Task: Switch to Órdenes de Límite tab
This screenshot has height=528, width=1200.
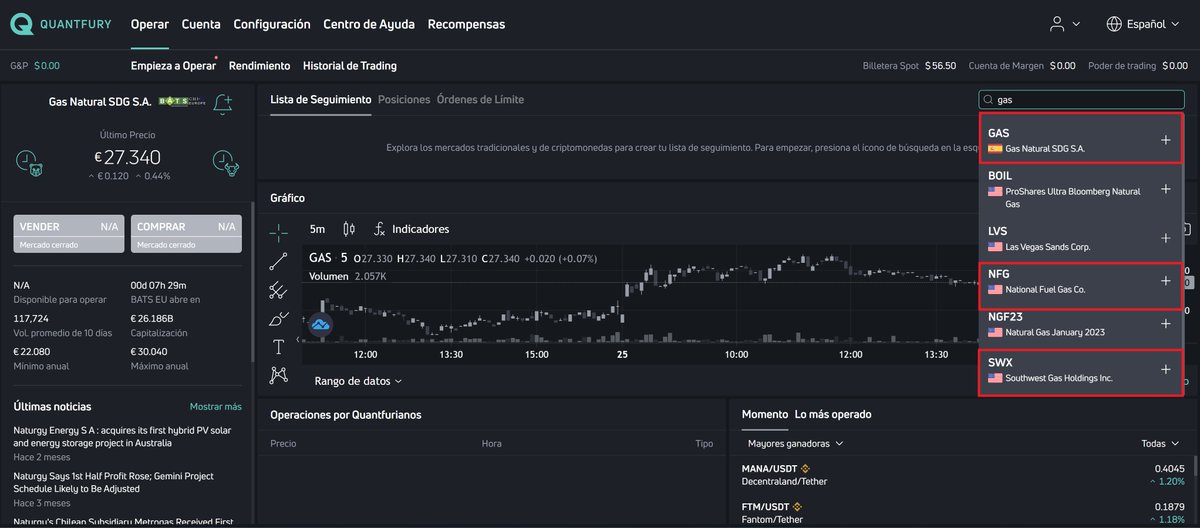Action: tap(480, 100)
